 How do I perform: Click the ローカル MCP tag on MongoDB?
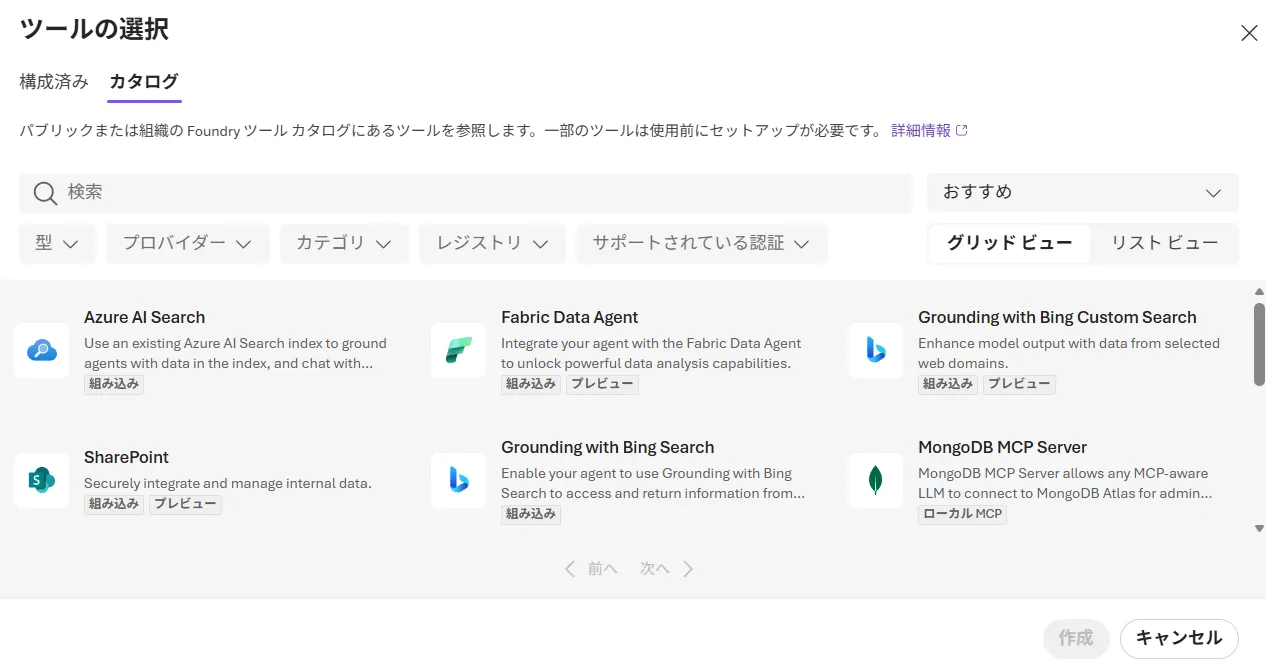[962, 514]
